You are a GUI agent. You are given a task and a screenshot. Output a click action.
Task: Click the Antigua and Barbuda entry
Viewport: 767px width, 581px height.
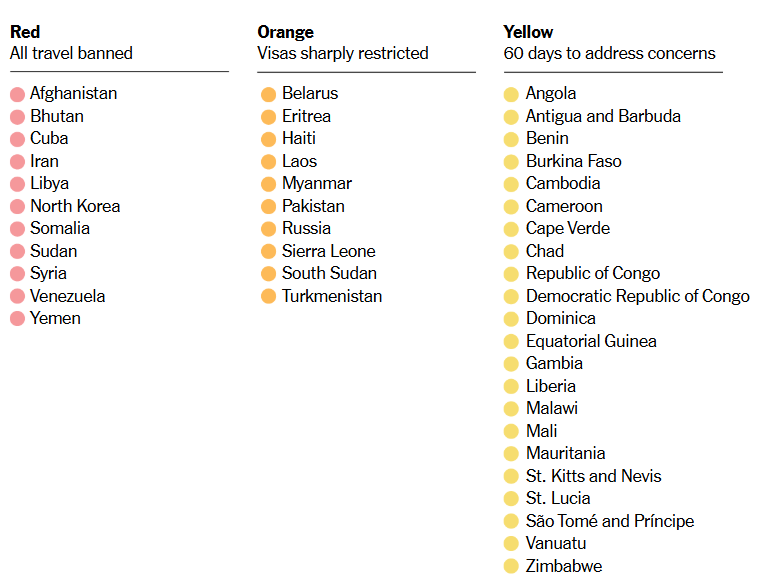(x=603, y=116)
